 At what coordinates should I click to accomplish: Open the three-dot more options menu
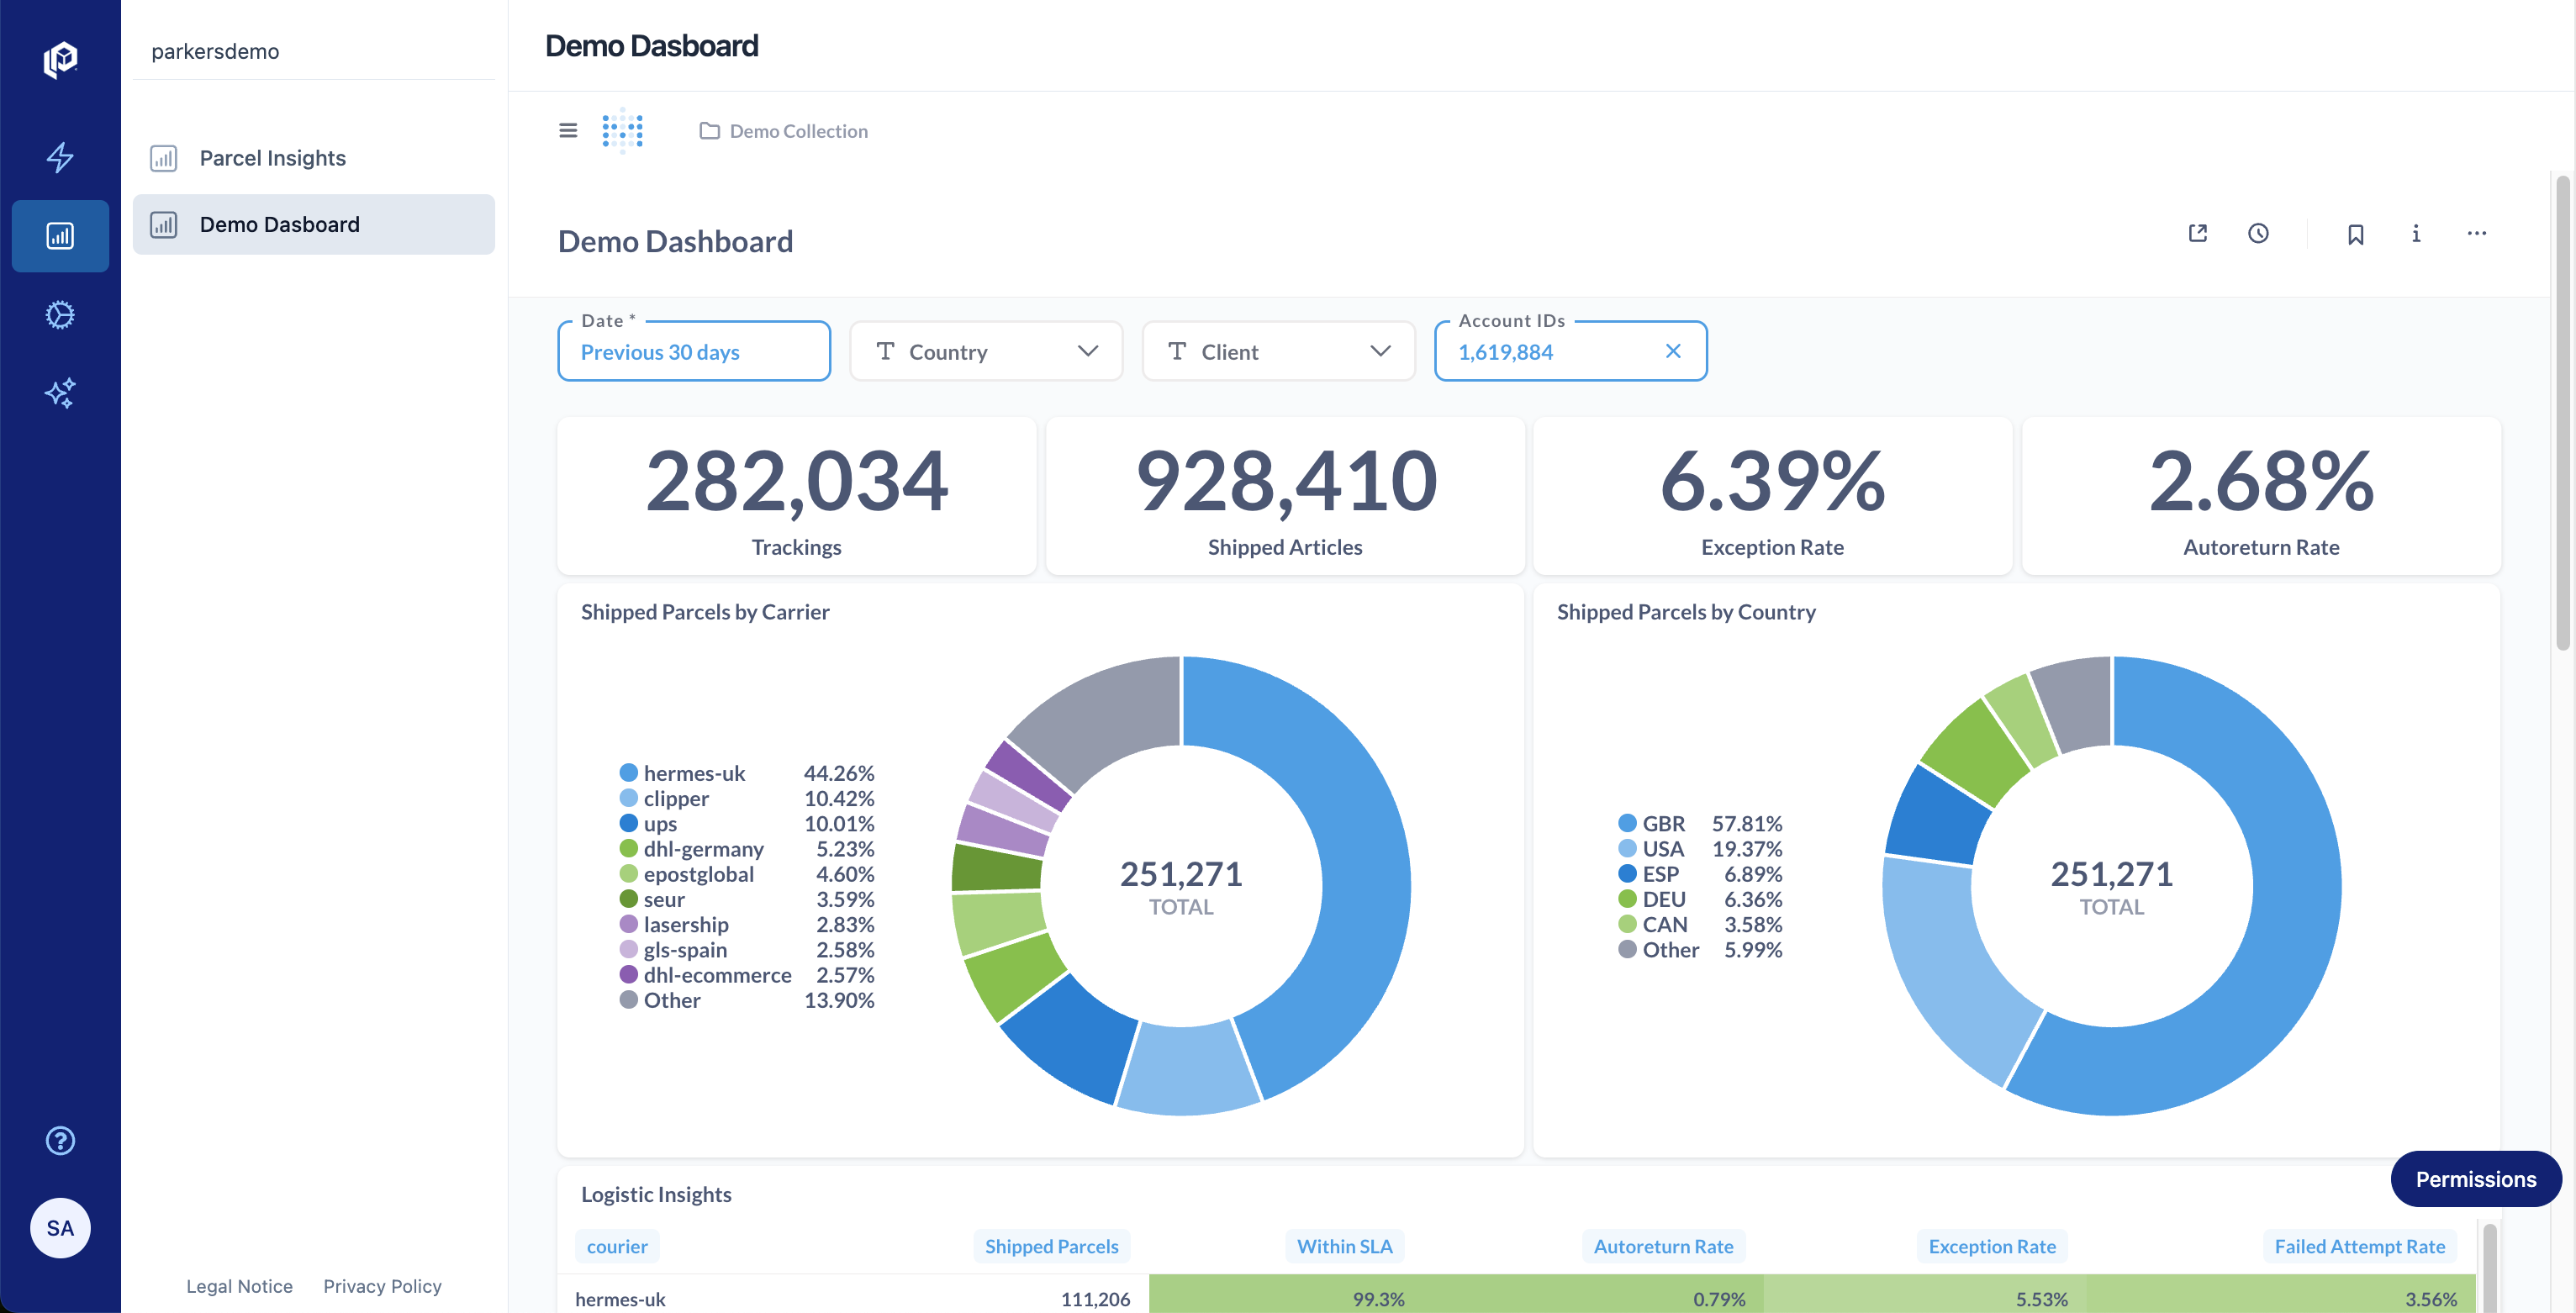pyautogui.click(x=2476, y=234)
